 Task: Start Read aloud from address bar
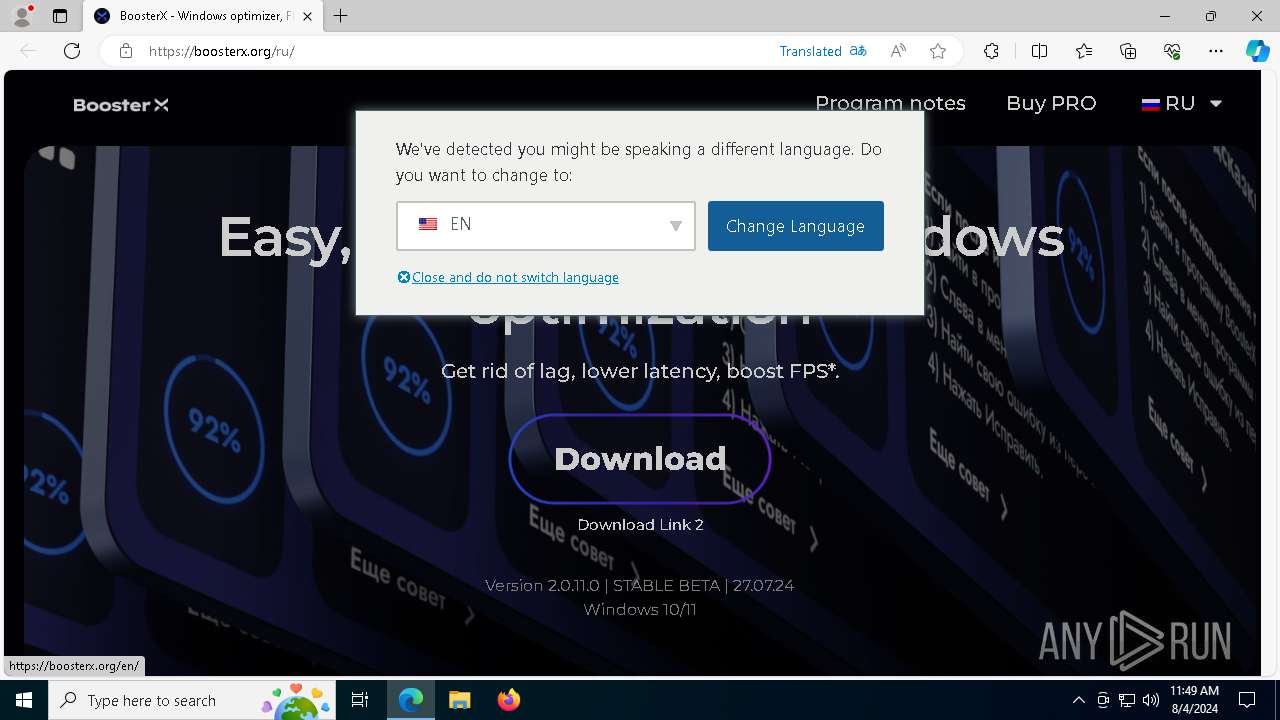click(898, 51)
